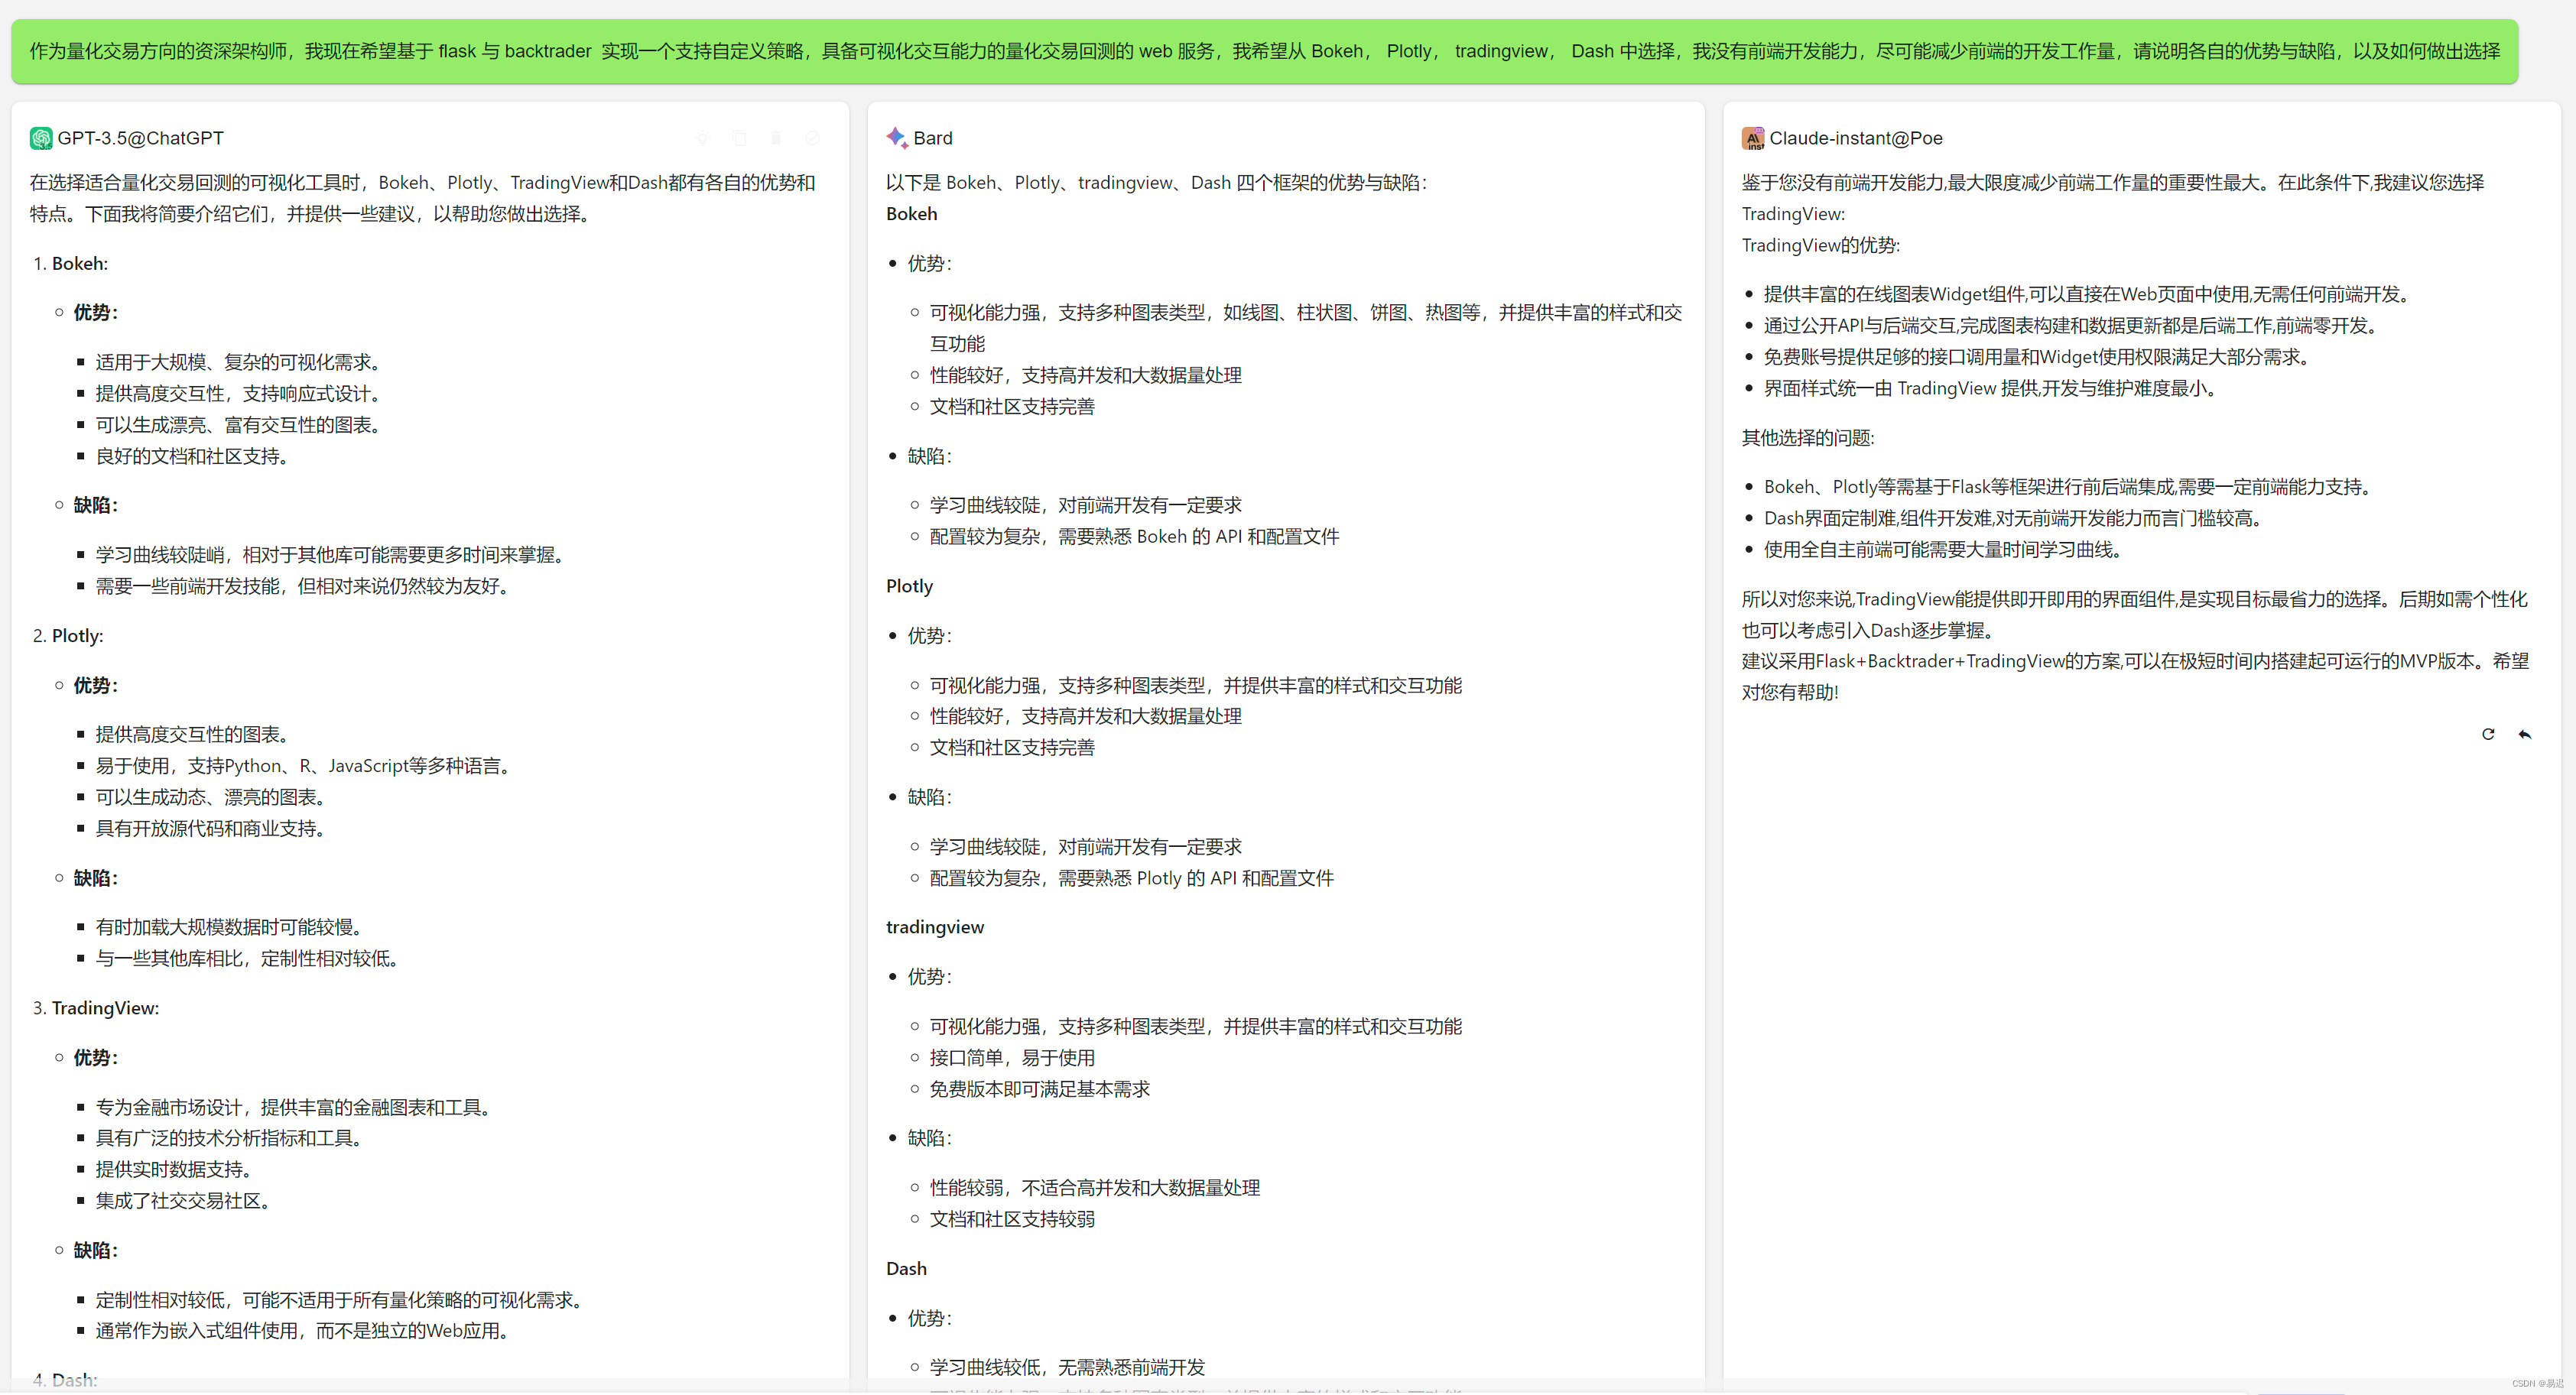This screenshot has width=2576, height=1395.
Task: Click the Bard sparkle logo icon
Action: coord(897,138)
